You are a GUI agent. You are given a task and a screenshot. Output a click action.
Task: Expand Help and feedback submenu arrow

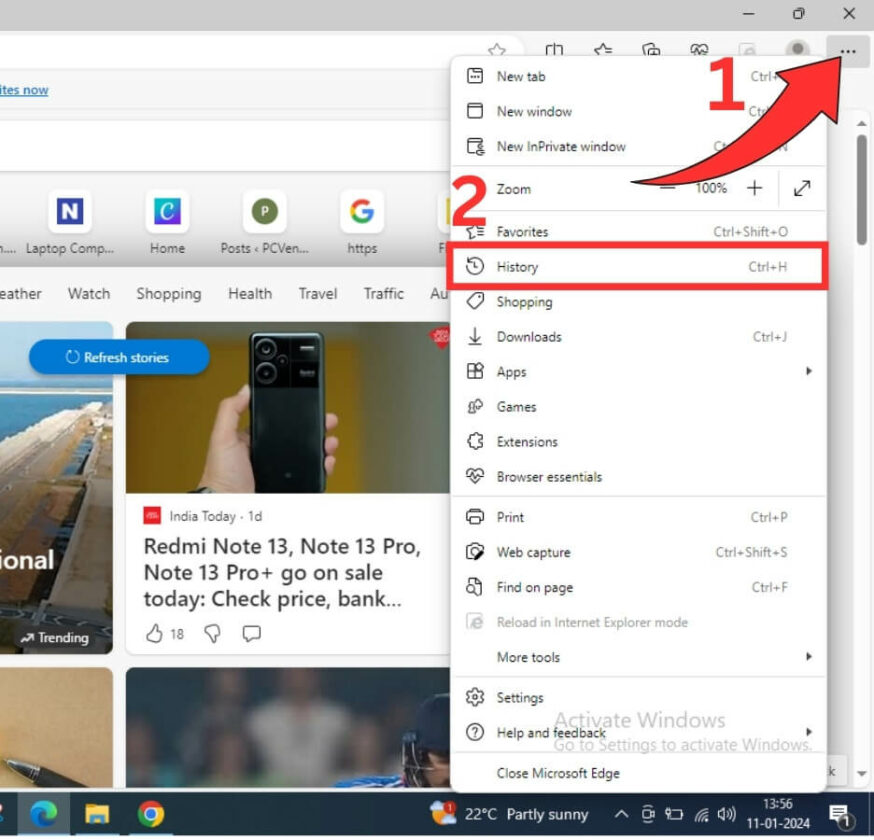tap(809, 732)
